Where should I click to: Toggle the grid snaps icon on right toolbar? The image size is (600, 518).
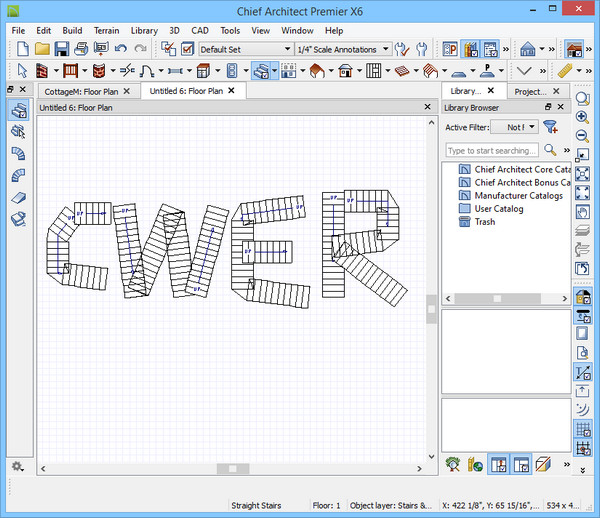(583, 428)
